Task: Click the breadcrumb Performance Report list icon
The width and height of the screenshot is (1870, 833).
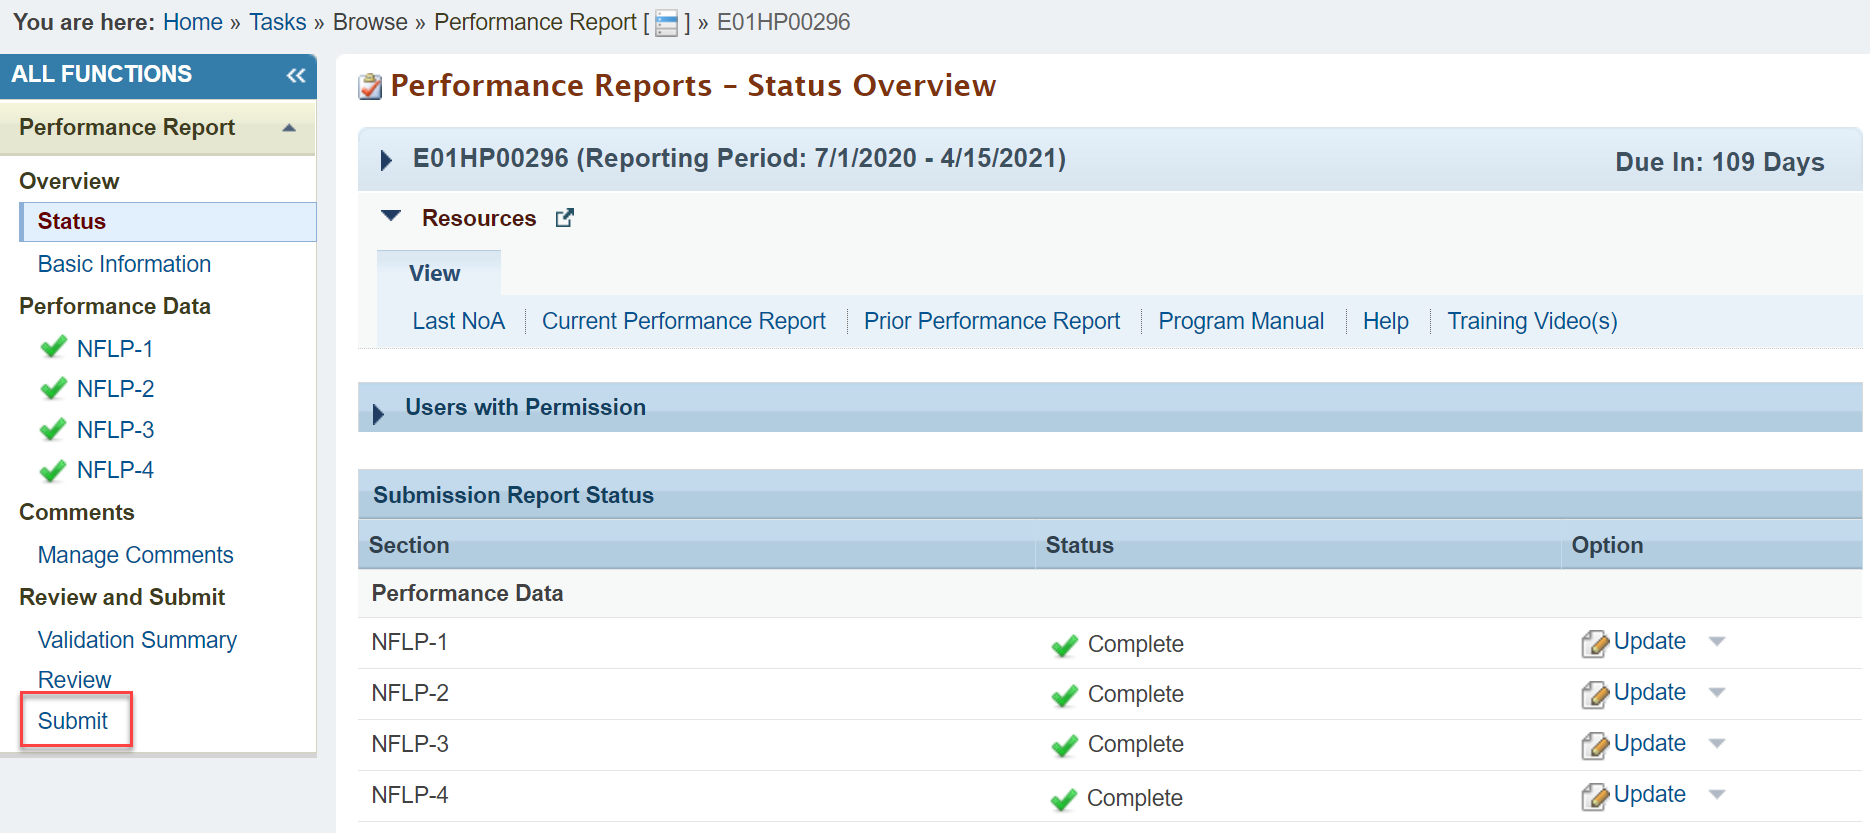Action: pos(666,23)
